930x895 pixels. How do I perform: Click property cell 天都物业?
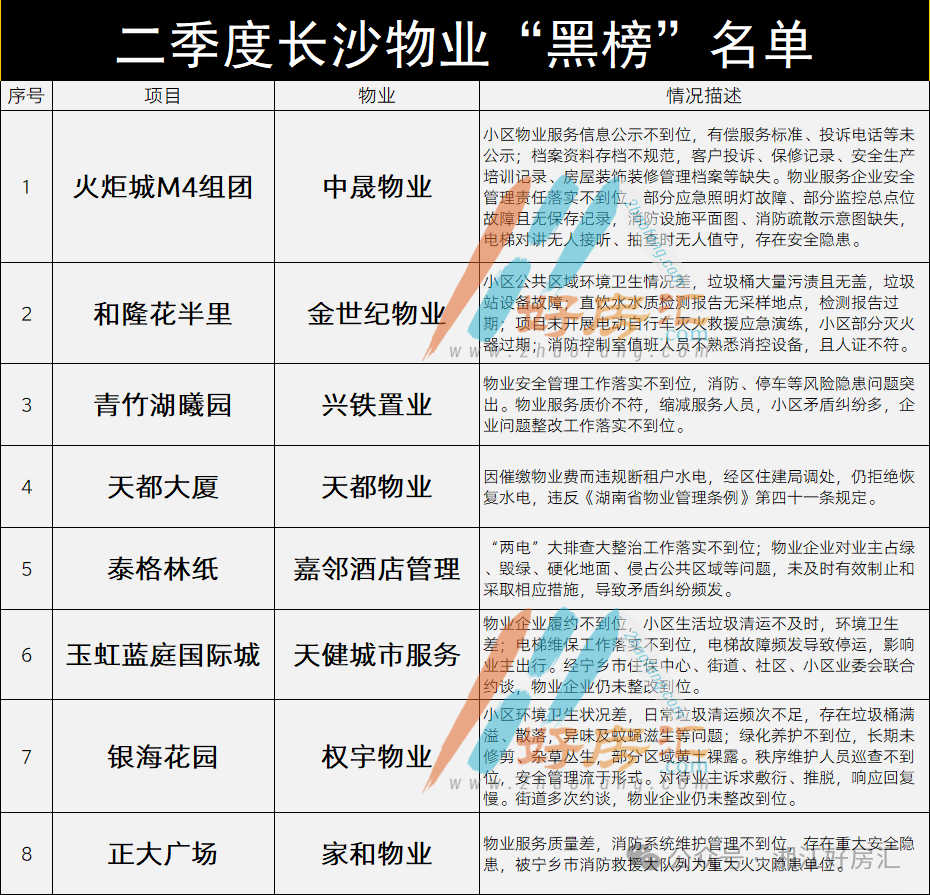pos(377,487)
